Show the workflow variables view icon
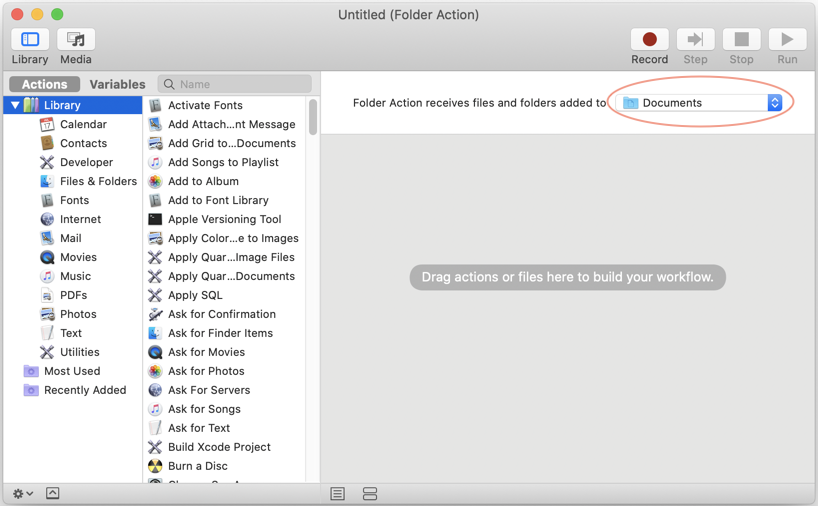This screenshot has height=506, width=818. click(x=370, y=493)
